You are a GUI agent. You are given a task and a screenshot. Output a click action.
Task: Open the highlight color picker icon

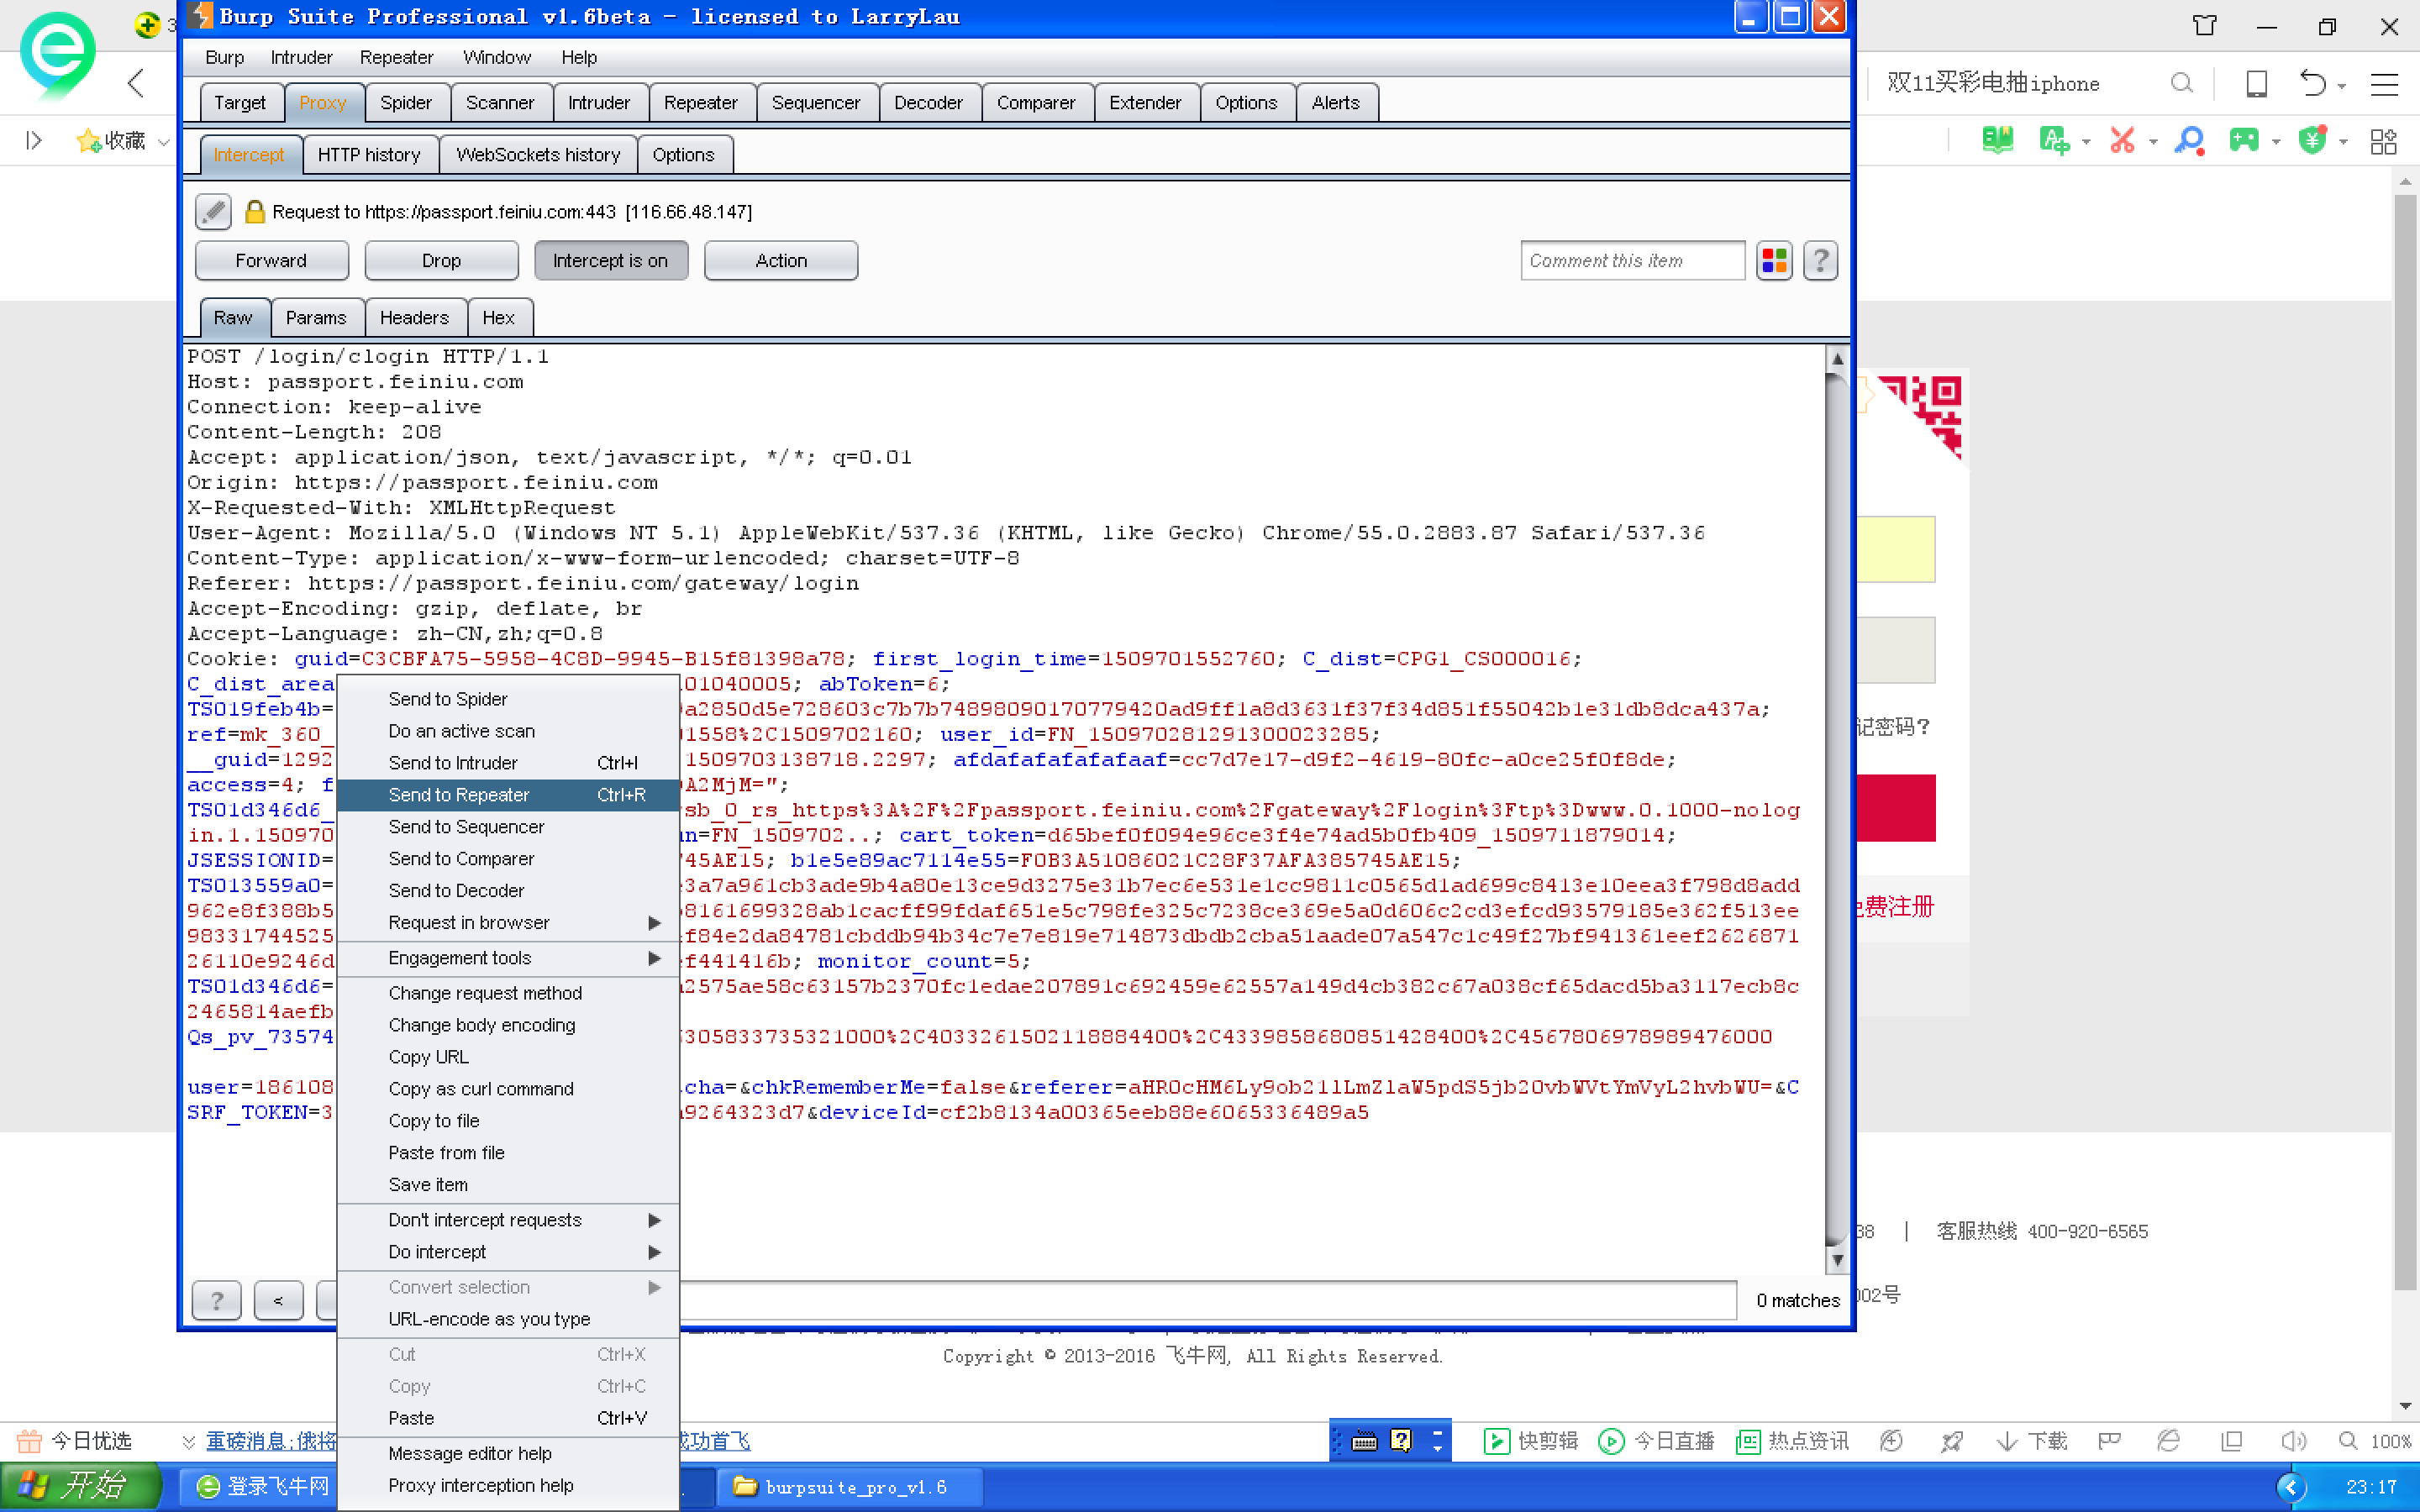click(1774, 261)
